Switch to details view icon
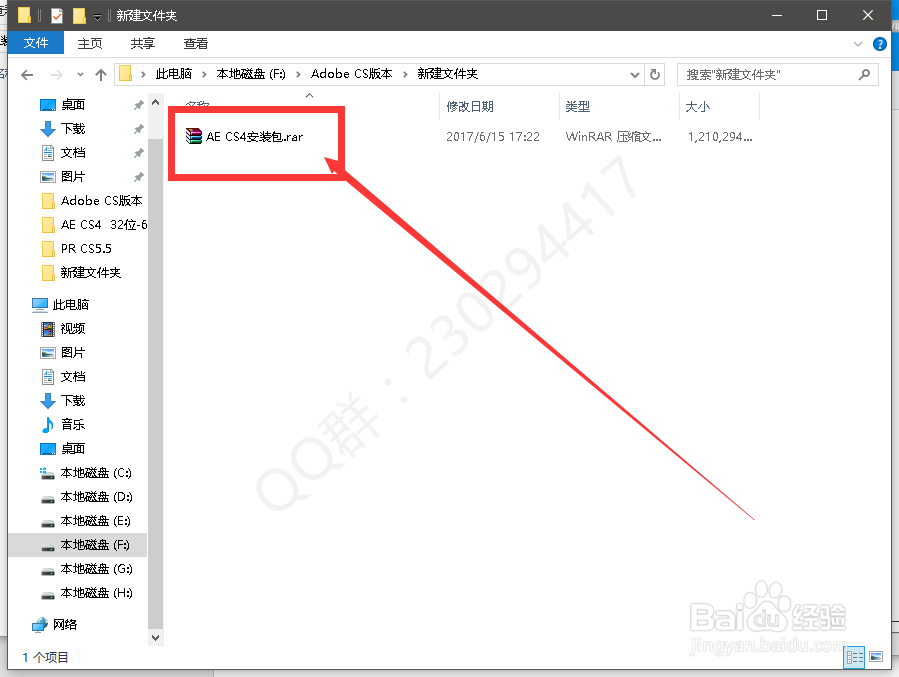 [854, 657]
